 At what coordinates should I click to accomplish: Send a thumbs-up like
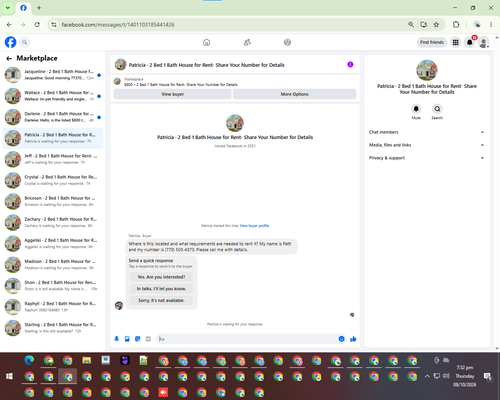click(353, 339)
